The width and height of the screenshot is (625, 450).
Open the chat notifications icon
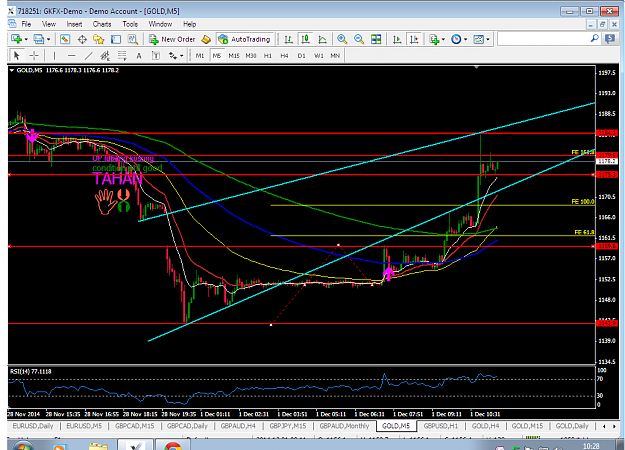(610, 39)
